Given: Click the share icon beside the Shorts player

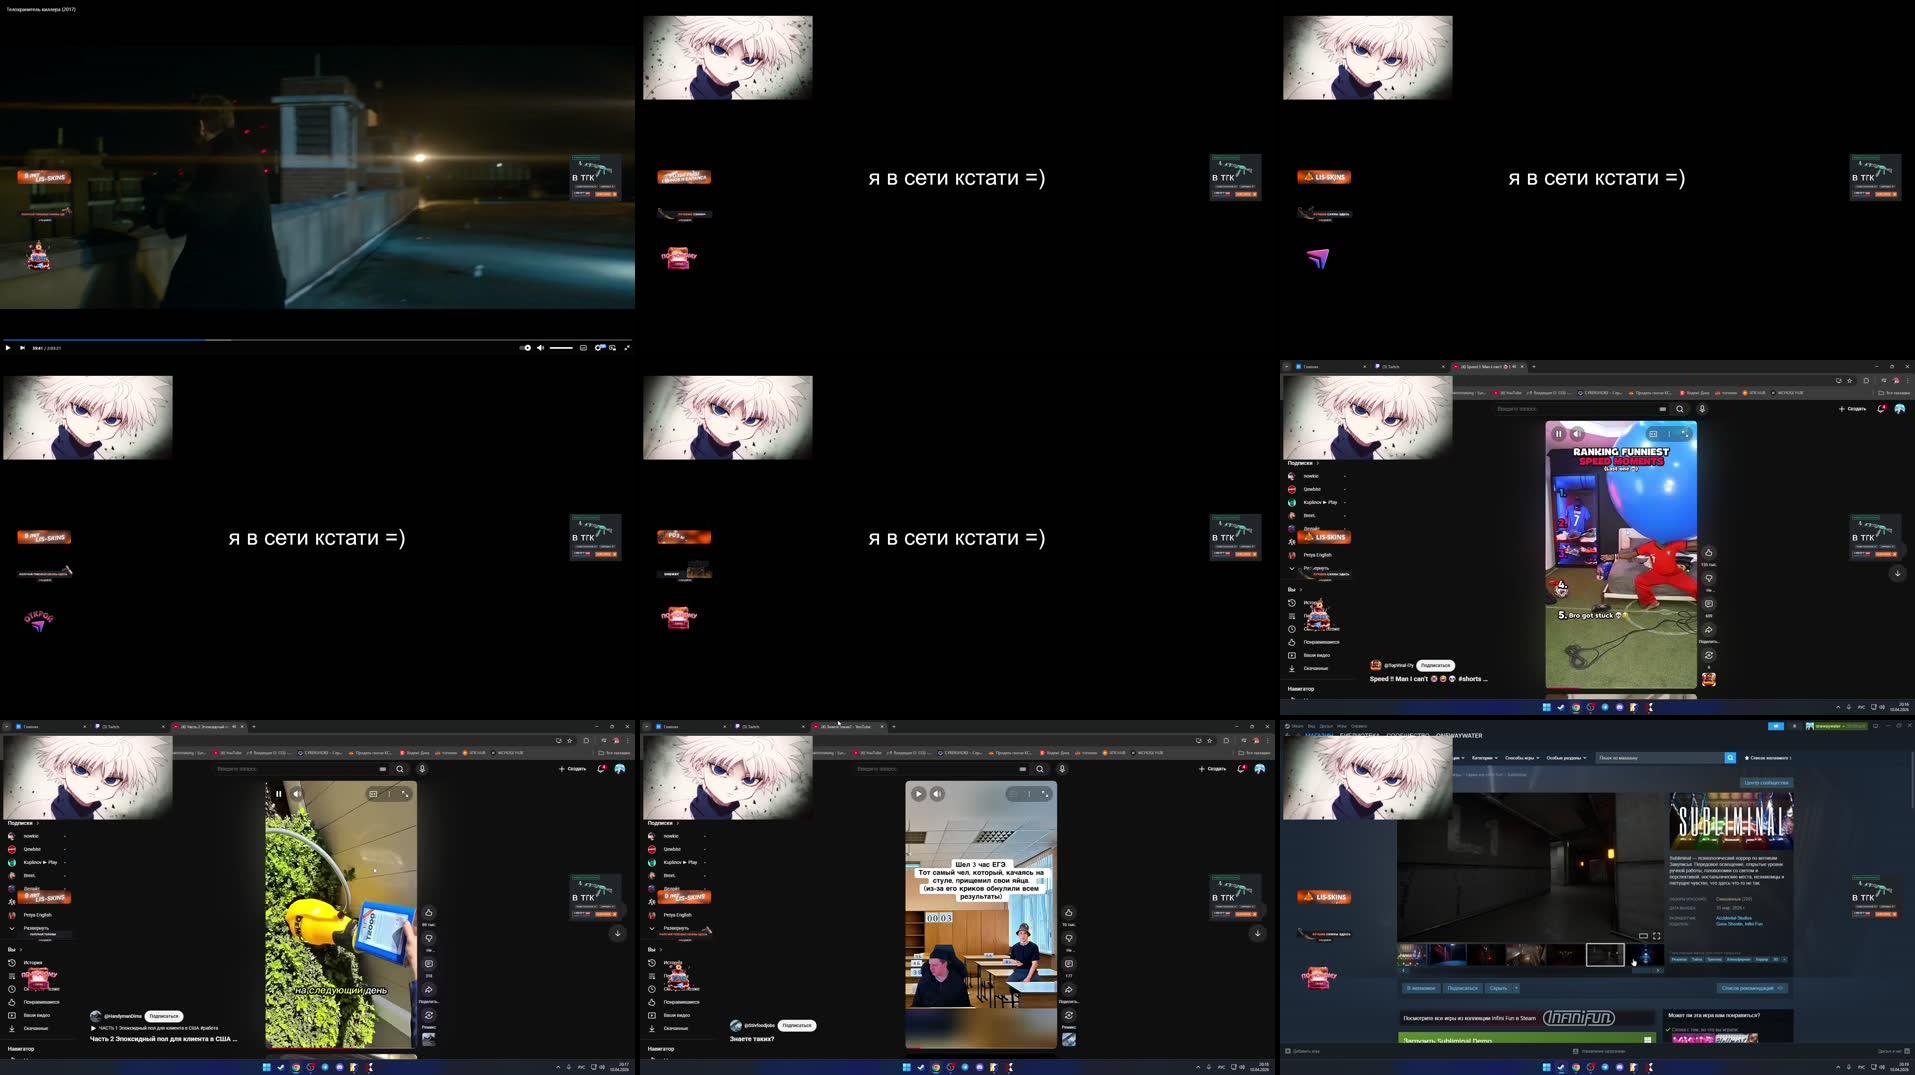Looking at the screenshot, I should [x=1708, y=629].
